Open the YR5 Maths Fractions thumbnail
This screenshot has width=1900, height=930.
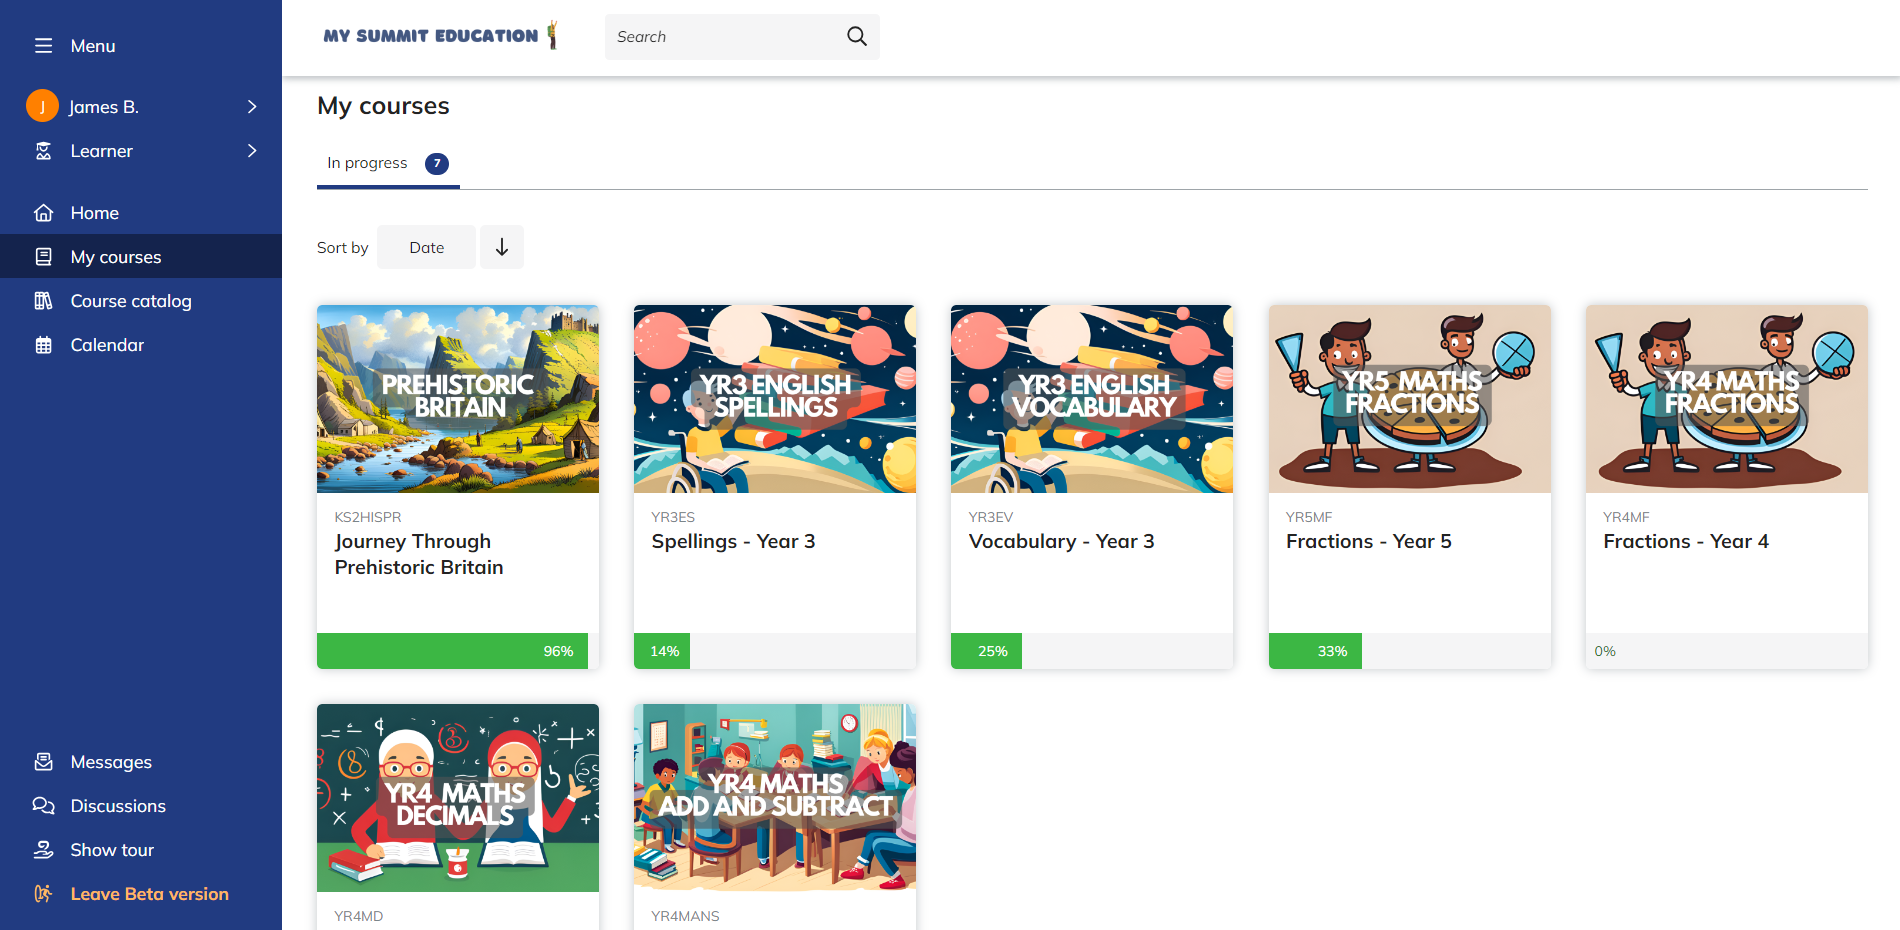coord(1410,399)
